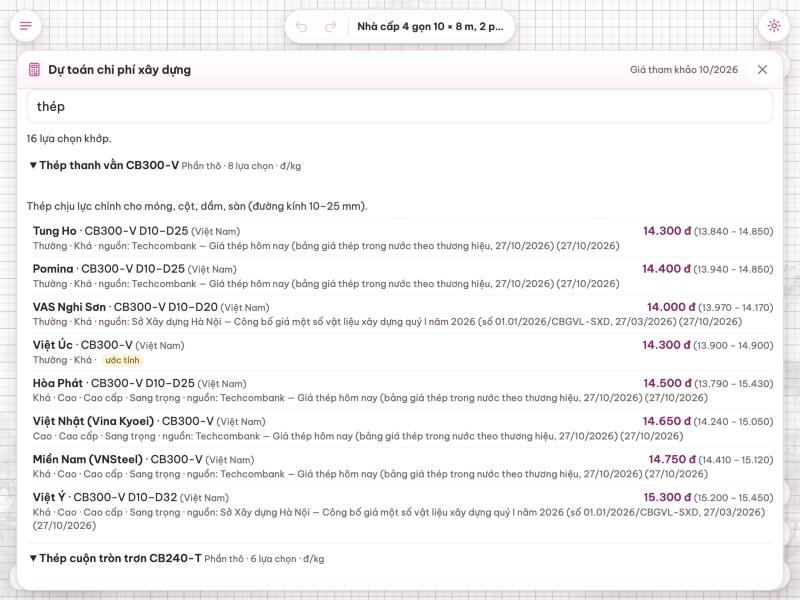Select the Miền Nam (VNSteel) CB300-V row
Viewport: 800px width, 600px height.
pyautogui.click(x=403, y=466)
